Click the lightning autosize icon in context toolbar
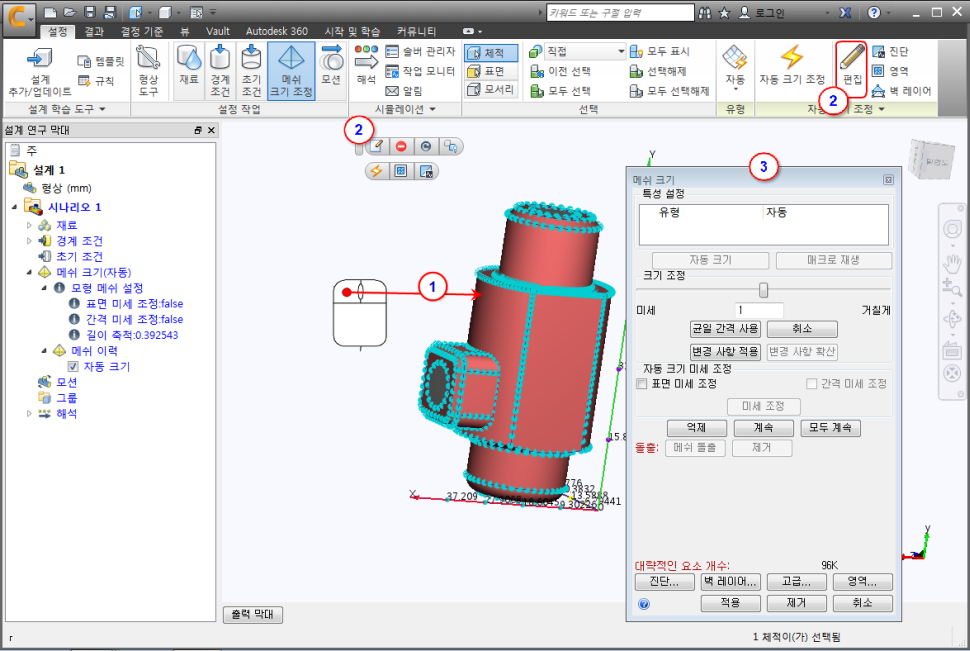This screenshot has width=970, height=651. [x=376, y=171]
